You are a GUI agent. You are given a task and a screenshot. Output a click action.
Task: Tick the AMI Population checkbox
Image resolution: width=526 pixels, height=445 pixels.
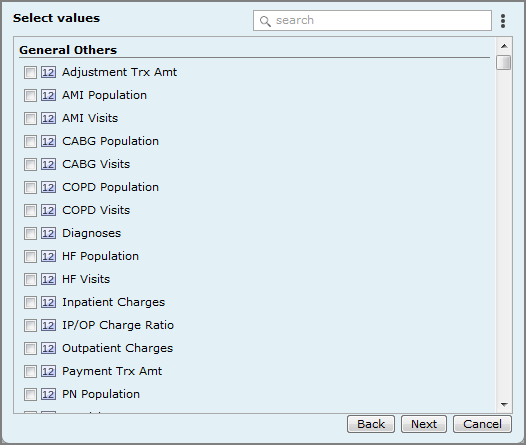pos(30,96)
